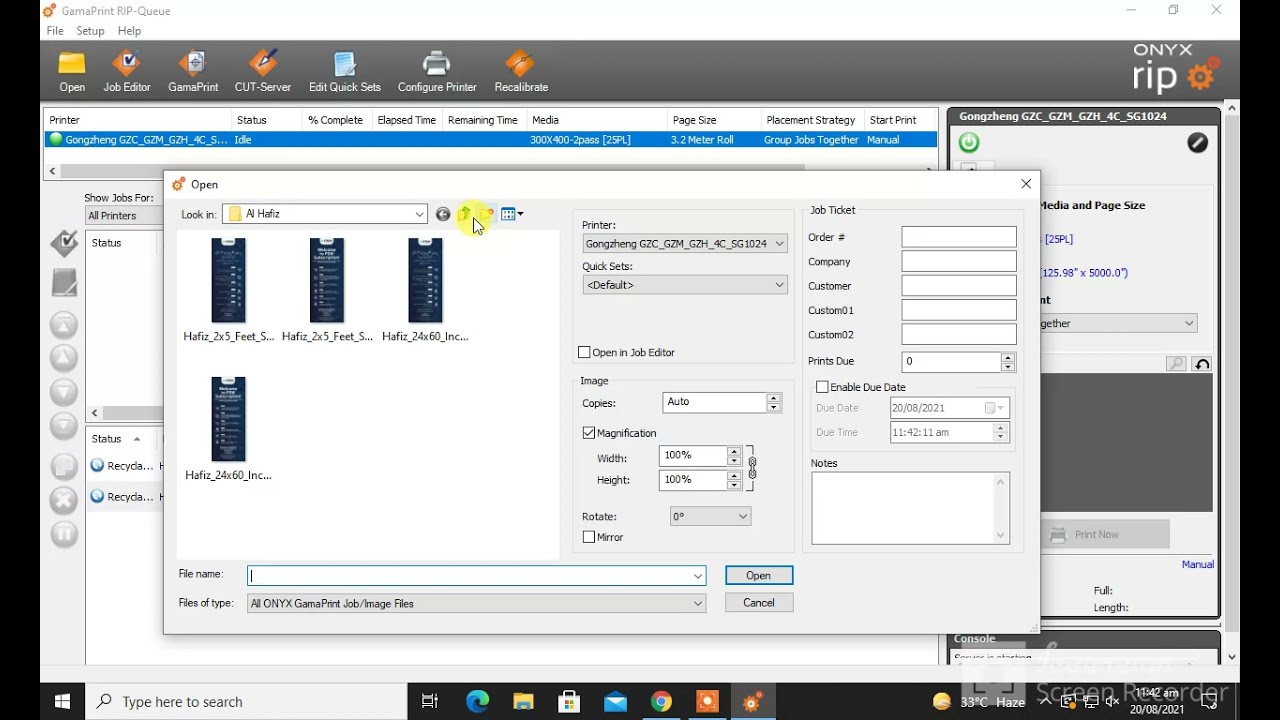Click the width-height link constraint icon
The image size is (1280, 720).
(752, 468)
